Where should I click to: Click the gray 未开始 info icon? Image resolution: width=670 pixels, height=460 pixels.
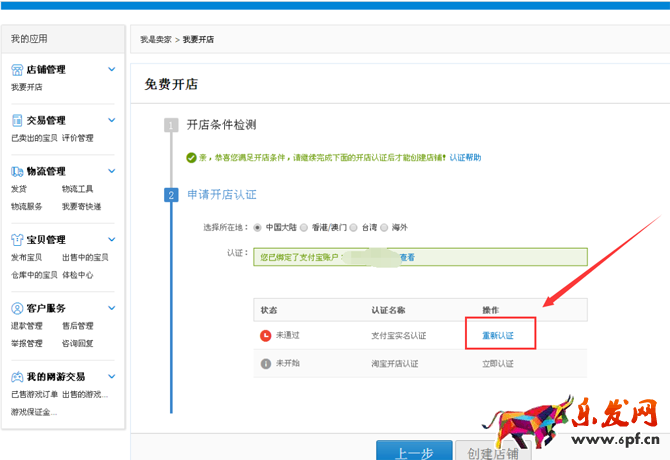[265, 362]
